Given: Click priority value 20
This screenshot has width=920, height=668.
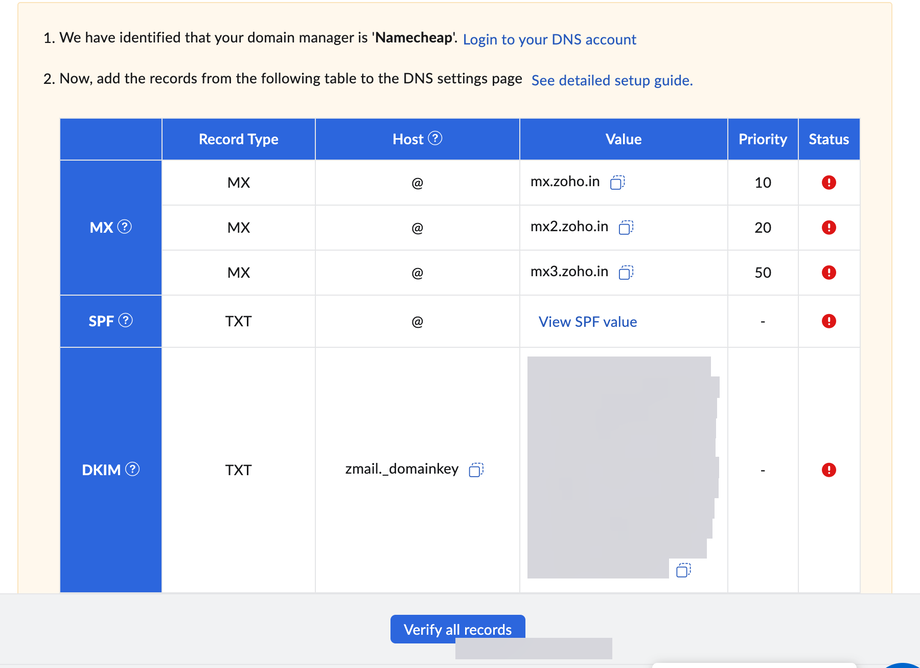Looking at the screenshot, I should (x=763, y=228).
